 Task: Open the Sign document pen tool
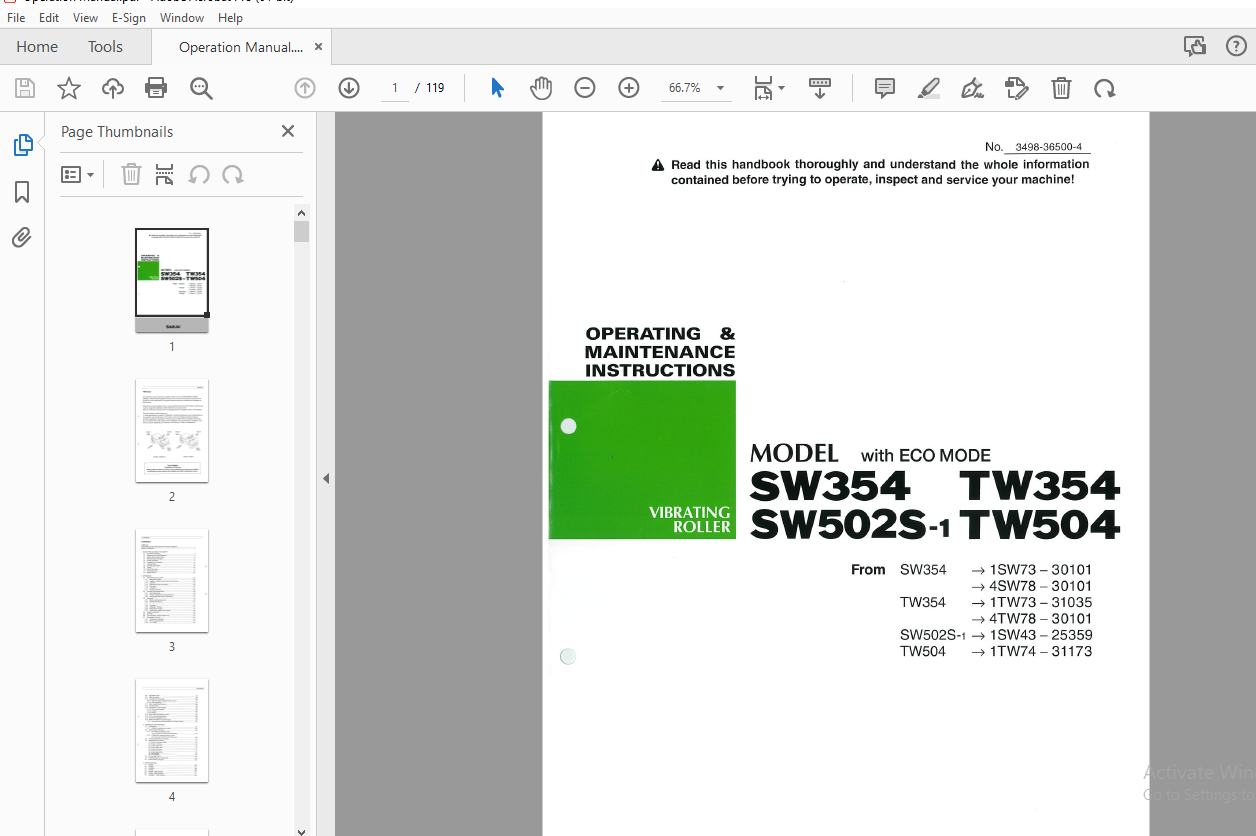tap(972, 88)
